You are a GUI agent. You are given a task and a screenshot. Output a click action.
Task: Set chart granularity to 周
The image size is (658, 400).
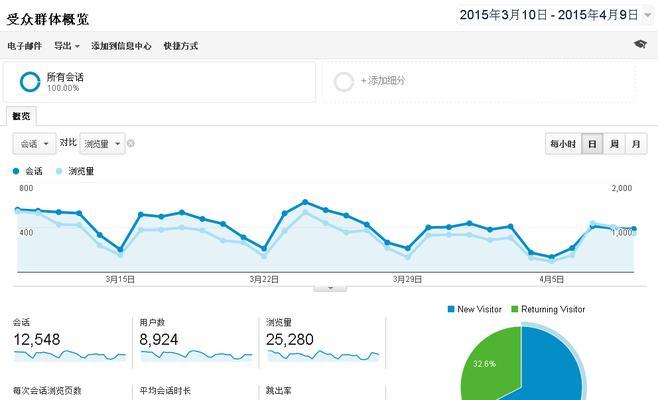coord(614,144)
